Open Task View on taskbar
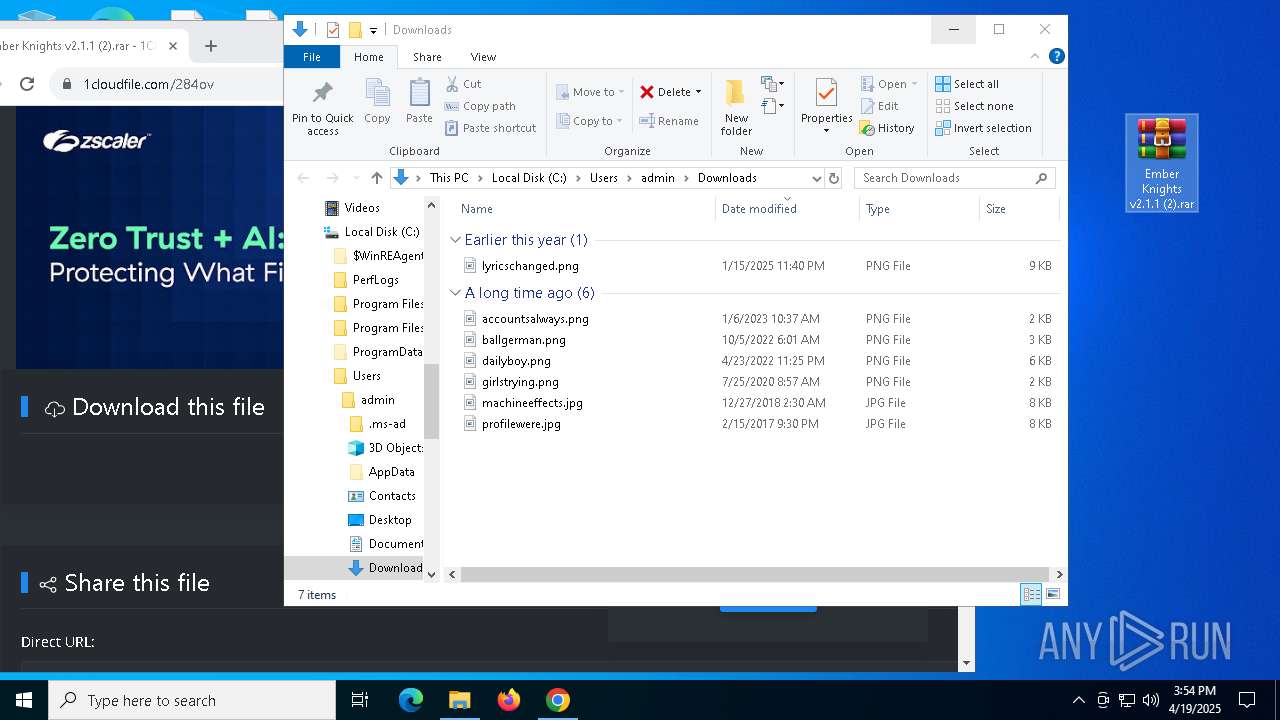The width and height of the screenshot is (1280, 720). [x=360, y=700]
